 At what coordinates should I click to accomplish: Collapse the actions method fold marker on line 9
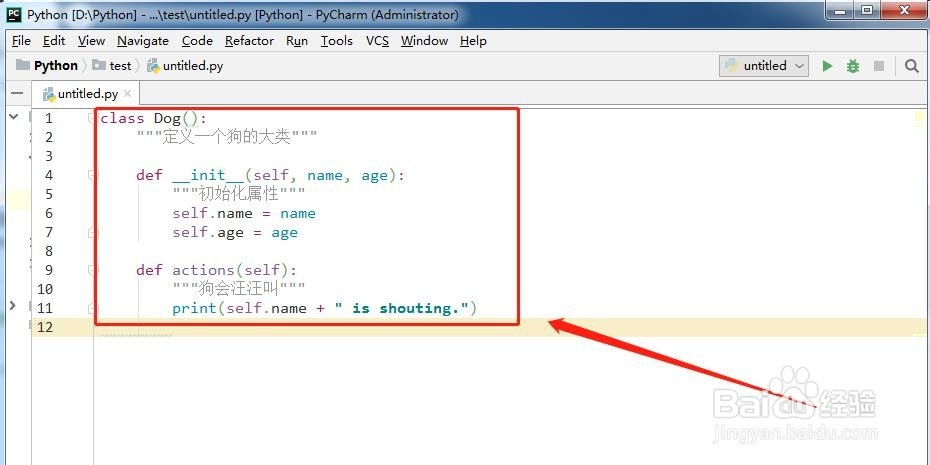coord(92,270)
